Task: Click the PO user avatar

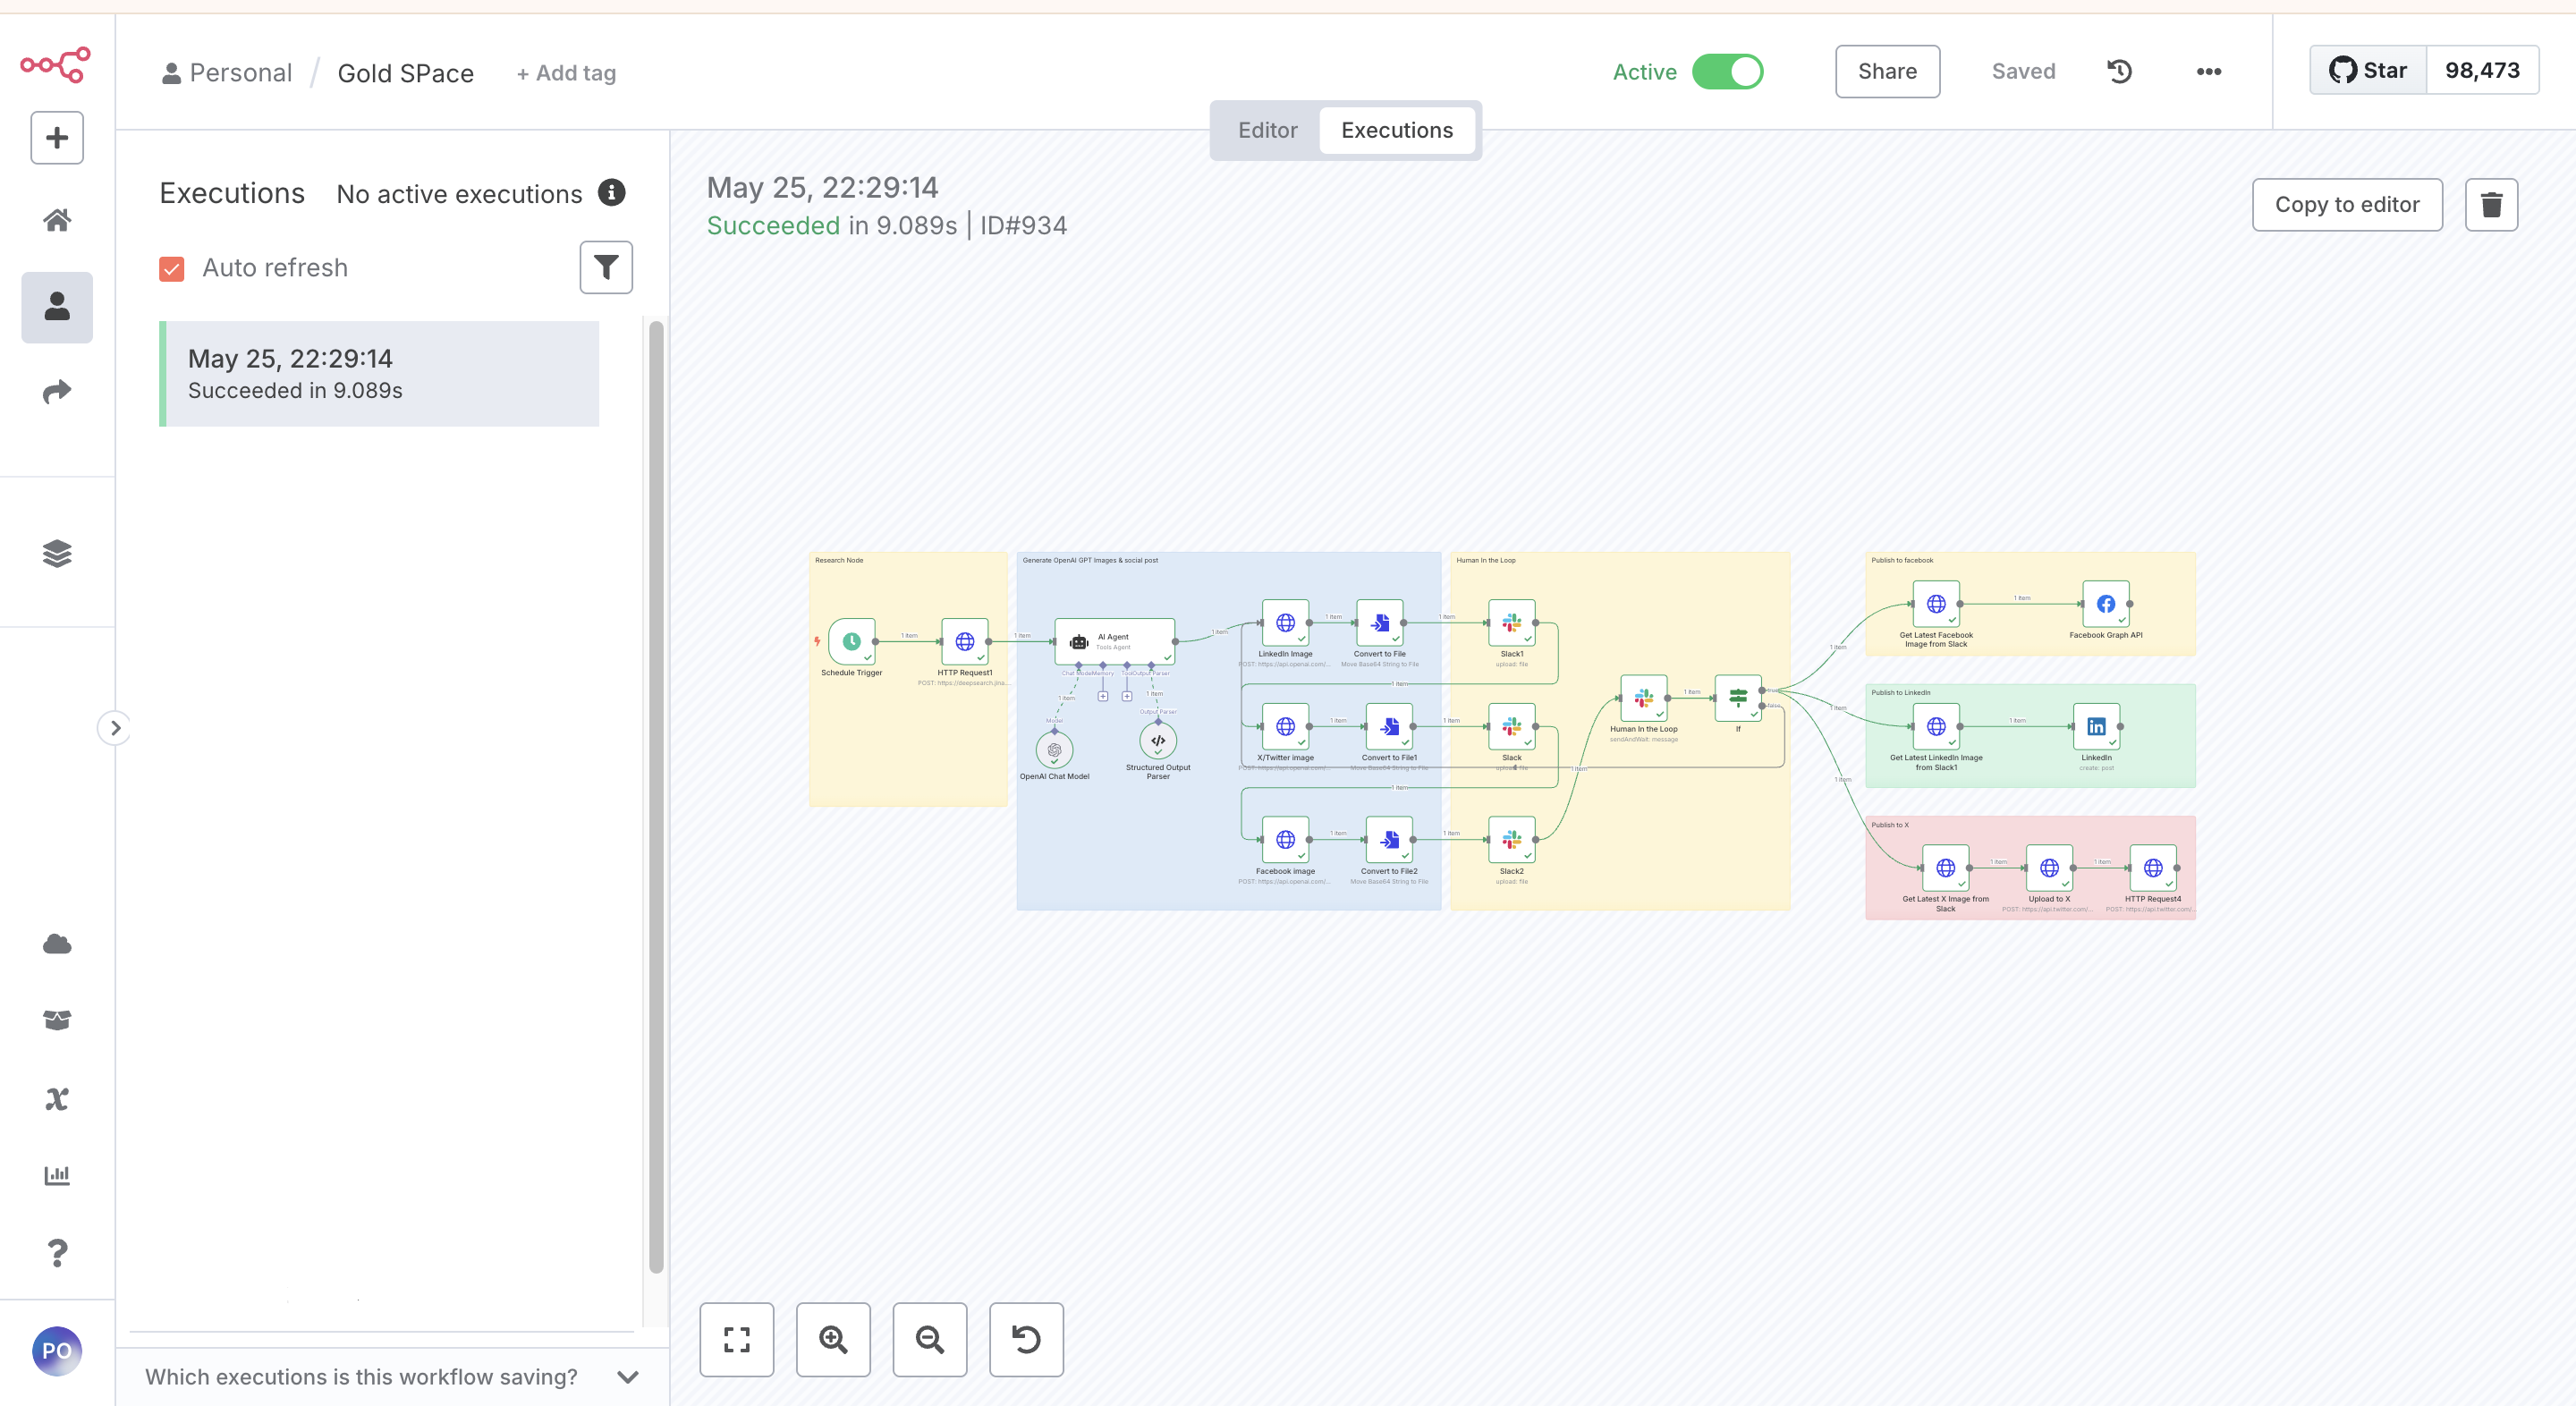Action: click(57, 1351)
